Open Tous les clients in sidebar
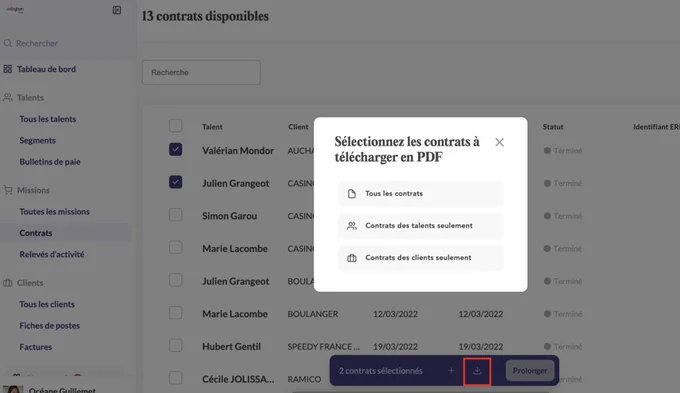 pyautogui.click(x=47, y=304)
